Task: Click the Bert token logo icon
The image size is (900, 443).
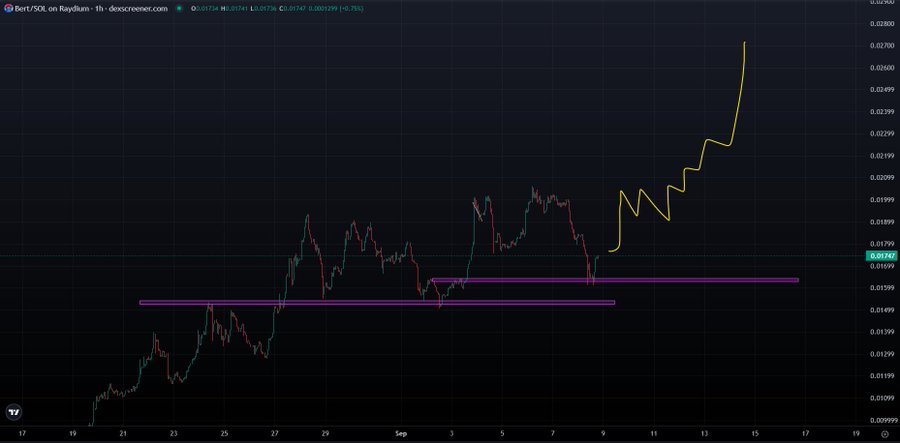Action: (8, 9)
